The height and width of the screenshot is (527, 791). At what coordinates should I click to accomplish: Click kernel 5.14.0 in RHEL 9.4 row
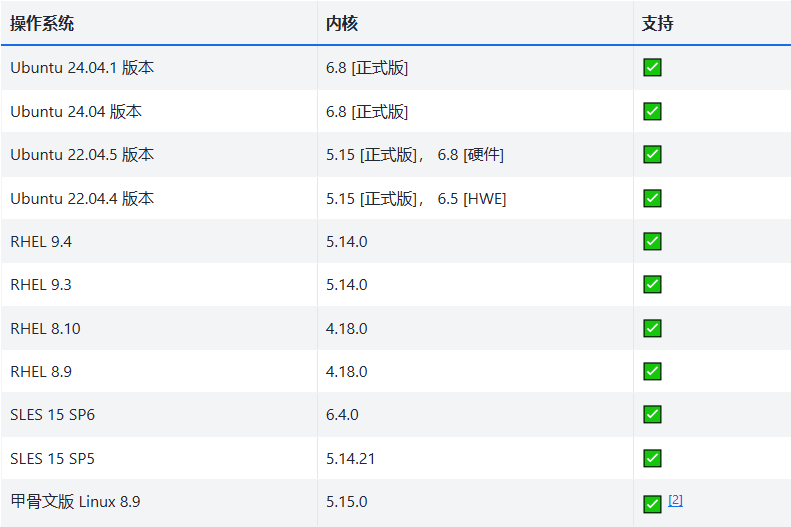347,242
